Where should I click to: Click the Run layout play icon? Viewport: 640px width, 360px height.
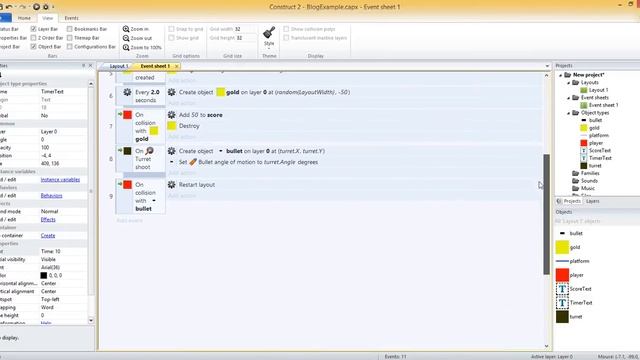tap(36, 7)
